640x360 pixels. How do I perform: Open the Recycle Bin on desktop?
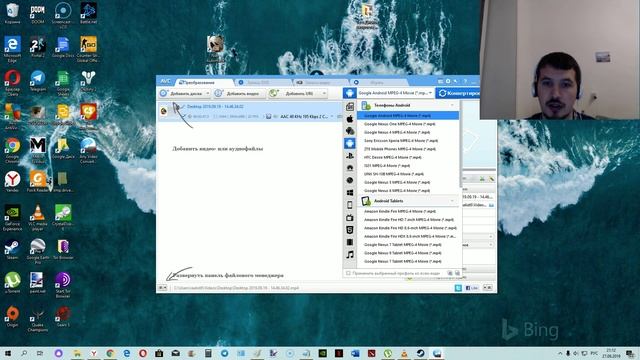pyautogui.click(x=12, y=13)
